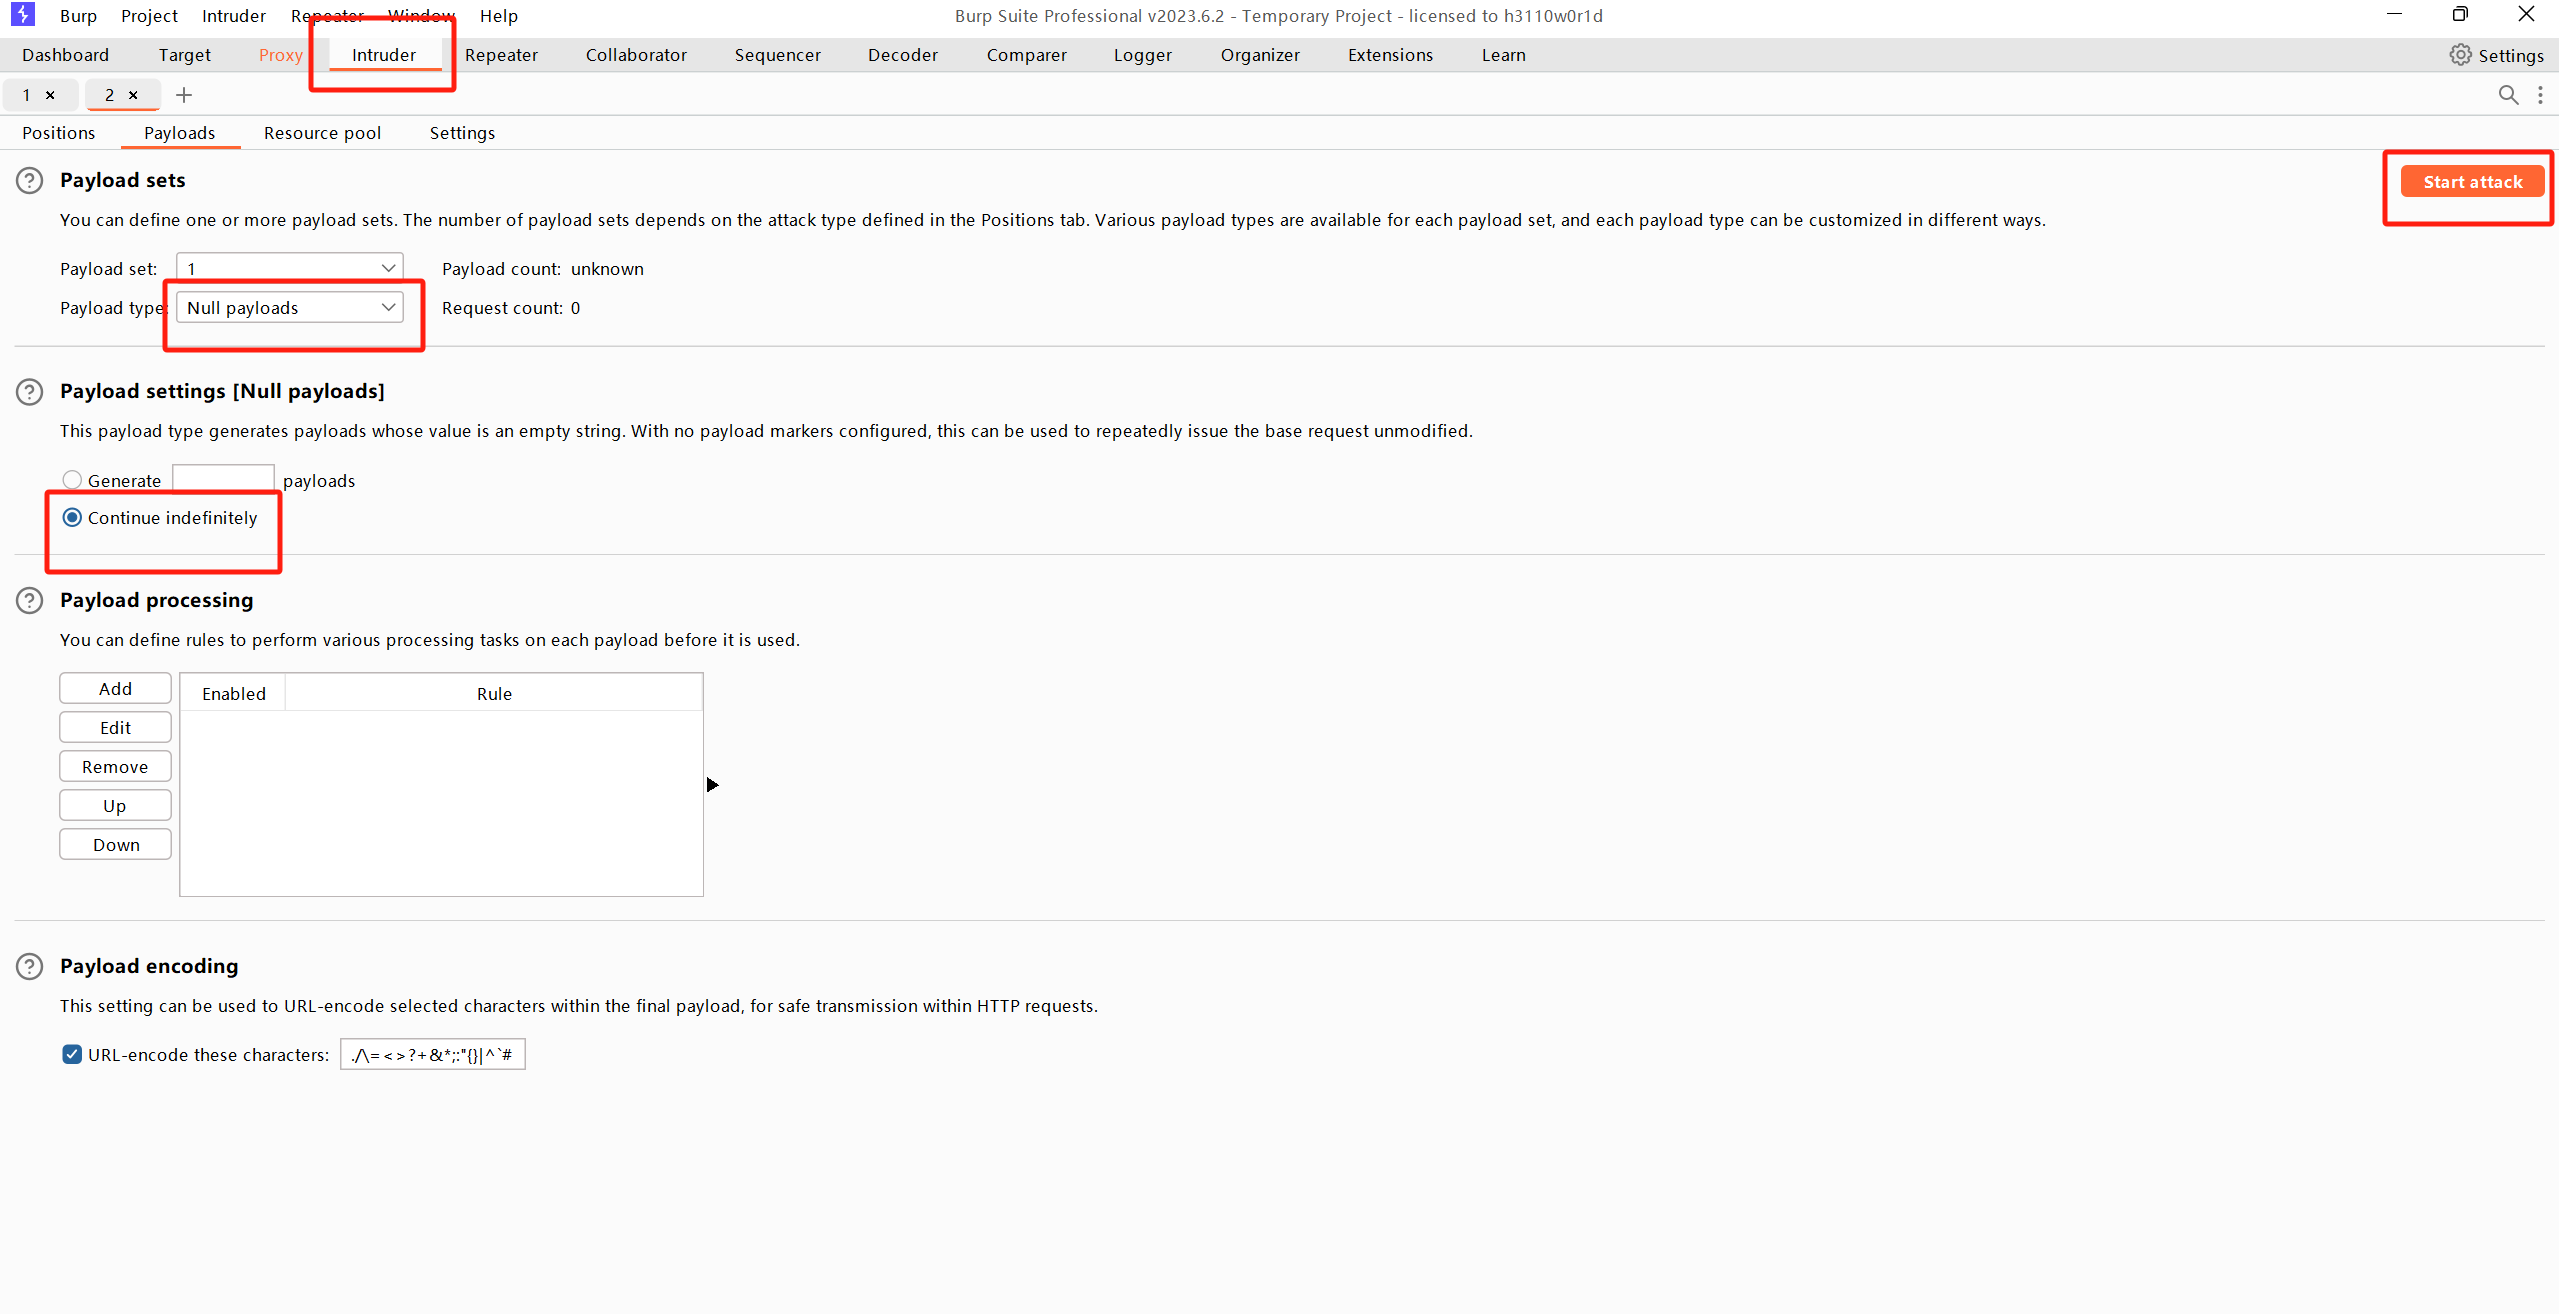2559x1314 pixels.
Task: Open the Payload set dropdown
Action: (x=290, y=268)
